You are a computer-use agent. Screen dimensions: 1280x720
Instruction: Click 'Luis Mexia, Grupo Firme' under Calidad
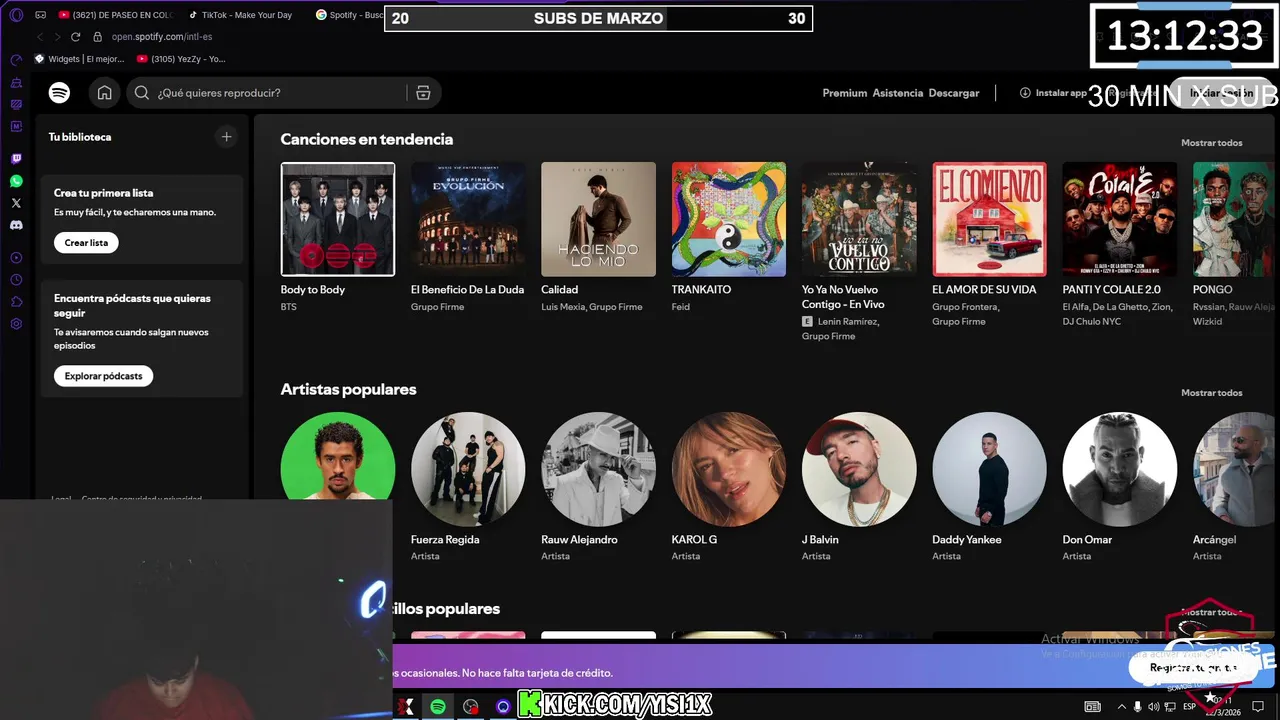(x=592, y=307)
